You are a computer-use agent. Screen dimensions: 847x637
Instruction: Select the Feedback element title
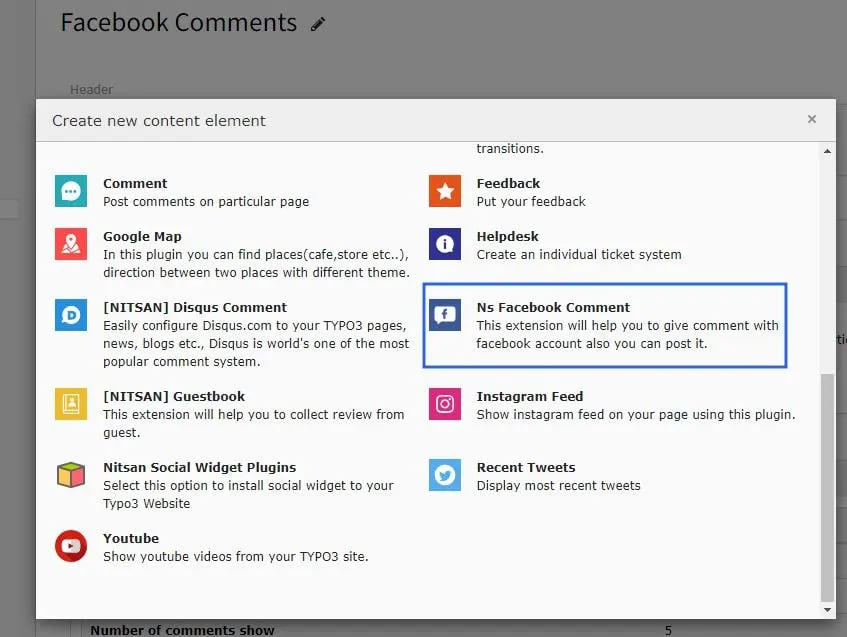click(508, 183)
